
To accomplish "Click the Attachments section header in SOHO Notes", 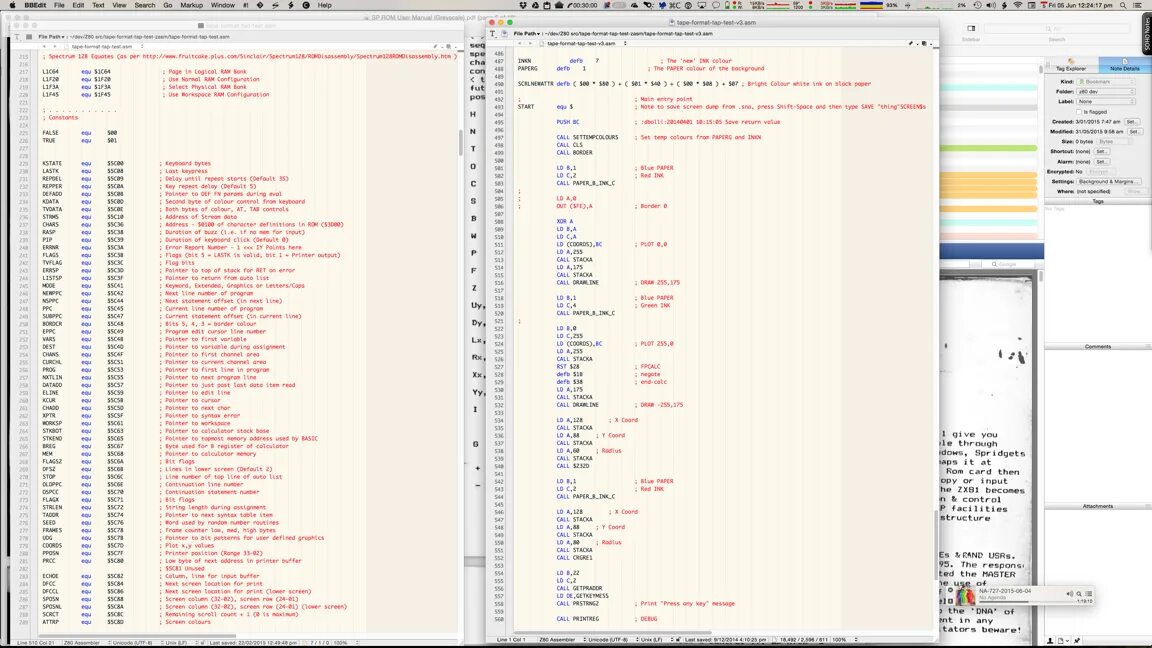I will click(x=1098, y=506).
